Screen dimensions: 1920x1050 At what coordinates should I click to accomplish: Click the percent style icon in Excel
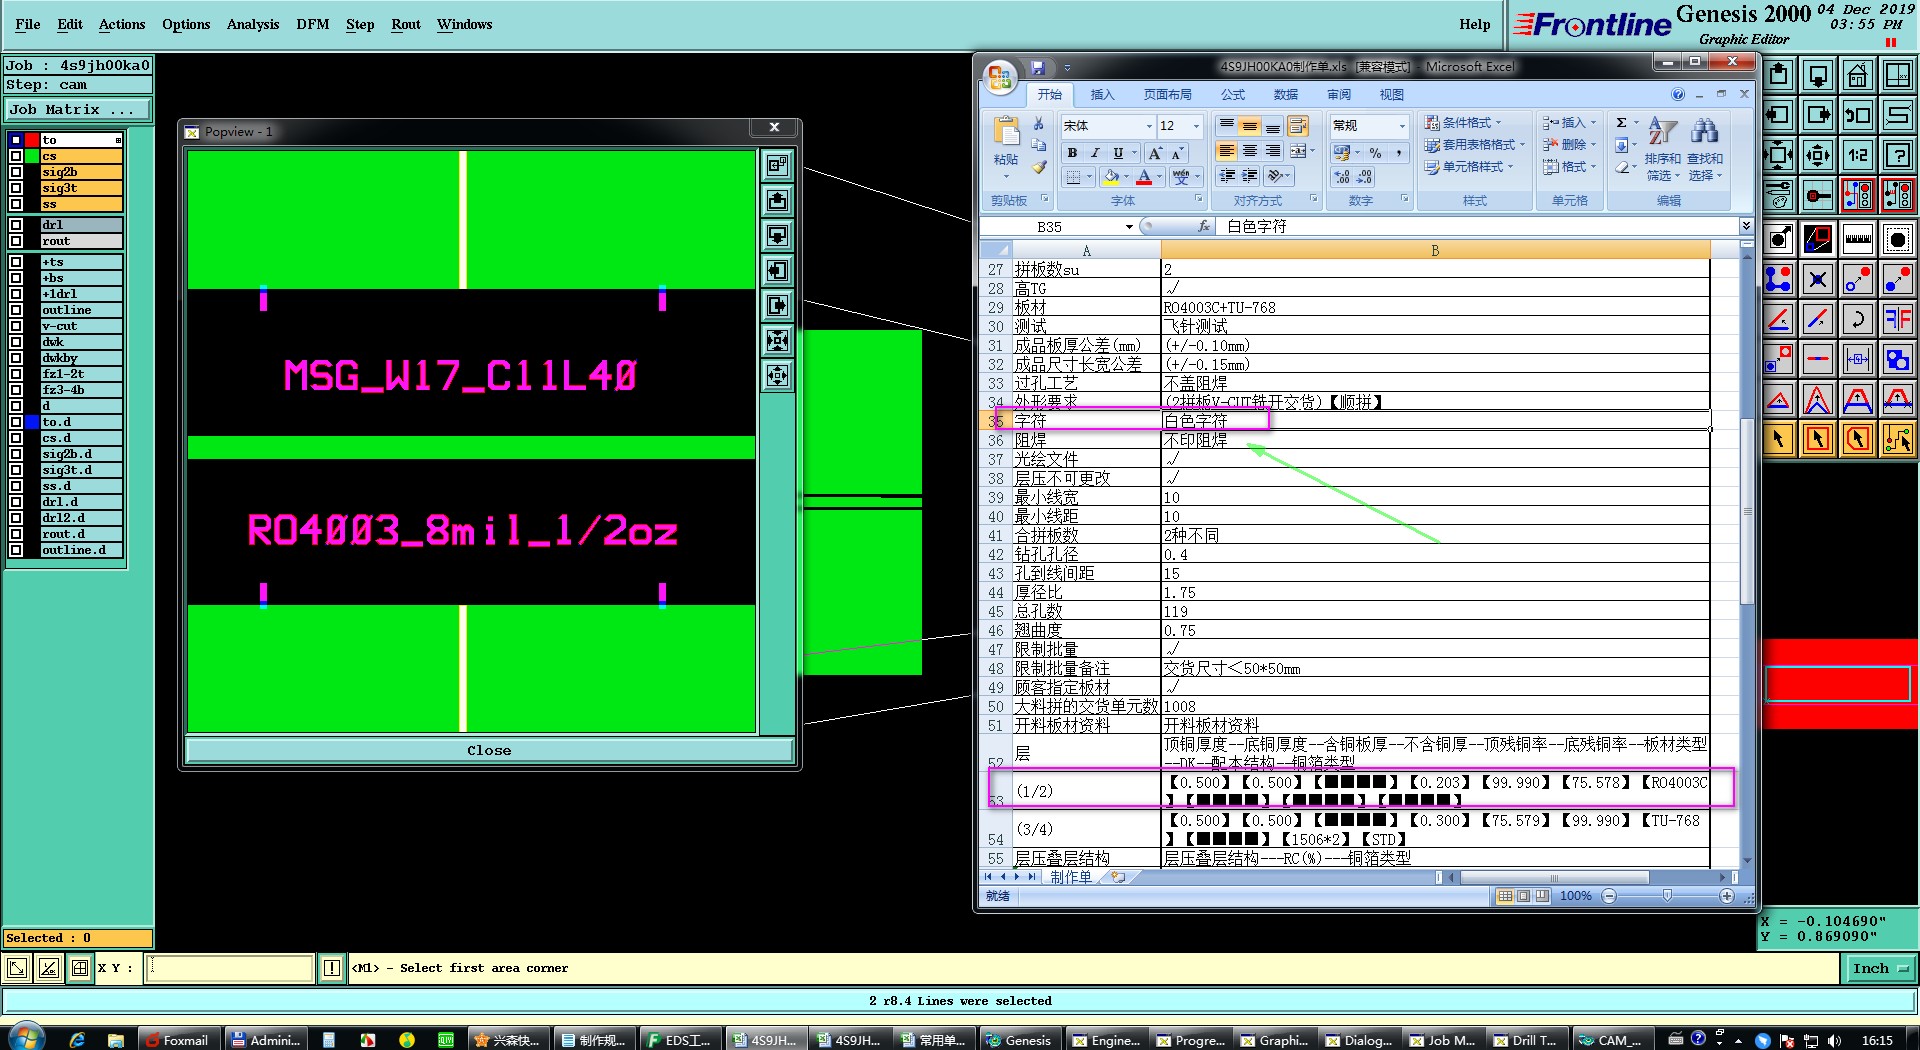(1375, 153)
